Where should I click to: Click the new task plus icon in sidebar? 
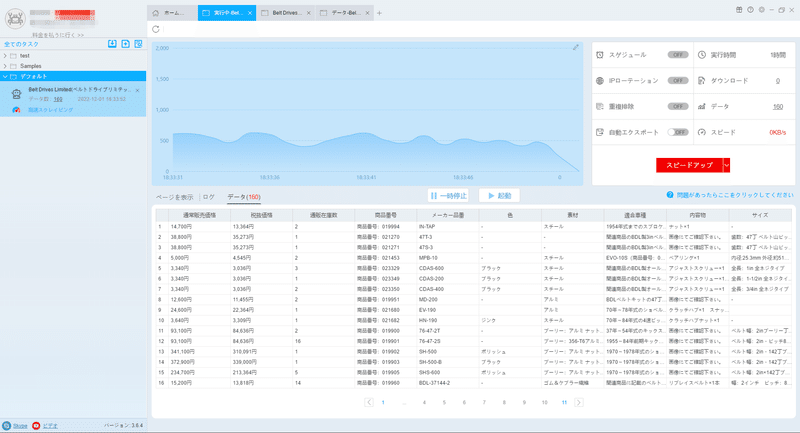pyautogui.click(x=126, y=44)
